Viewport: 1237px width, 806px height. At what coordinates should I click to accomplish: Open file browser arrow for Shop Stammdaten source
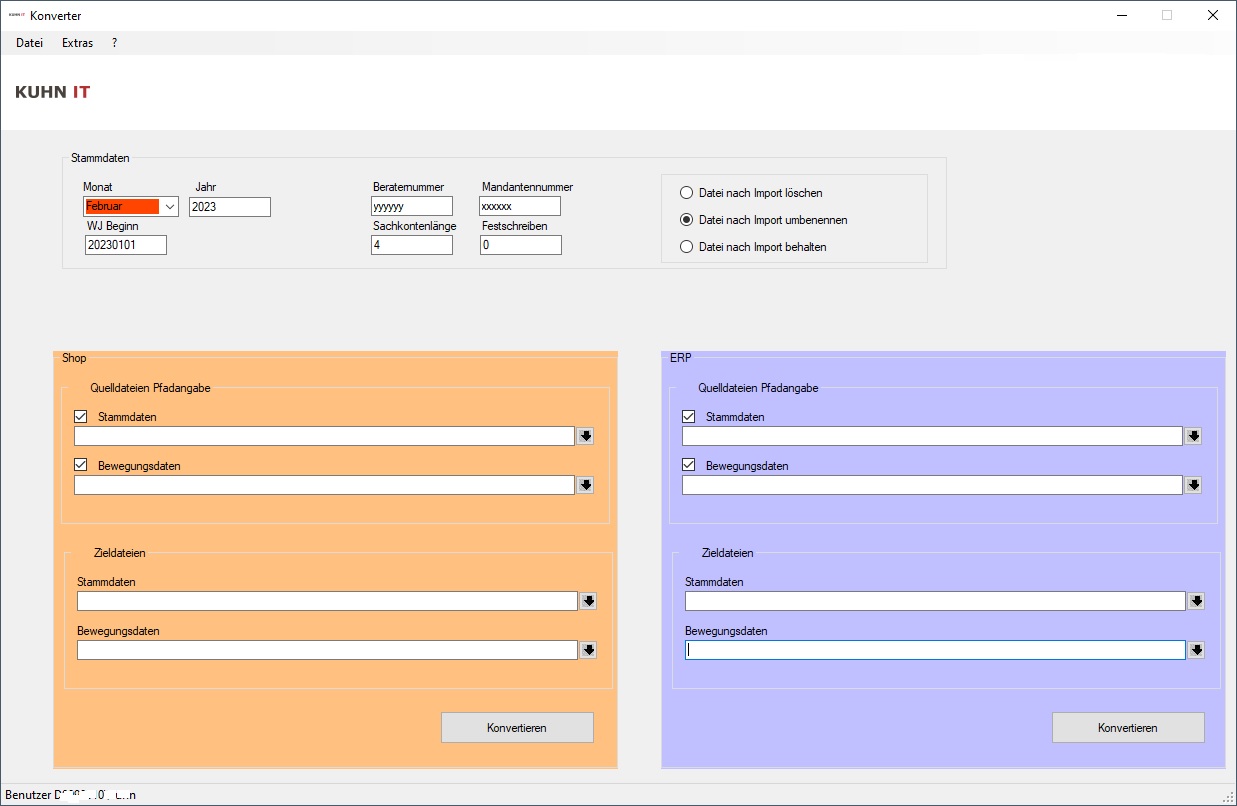(585, 436)
